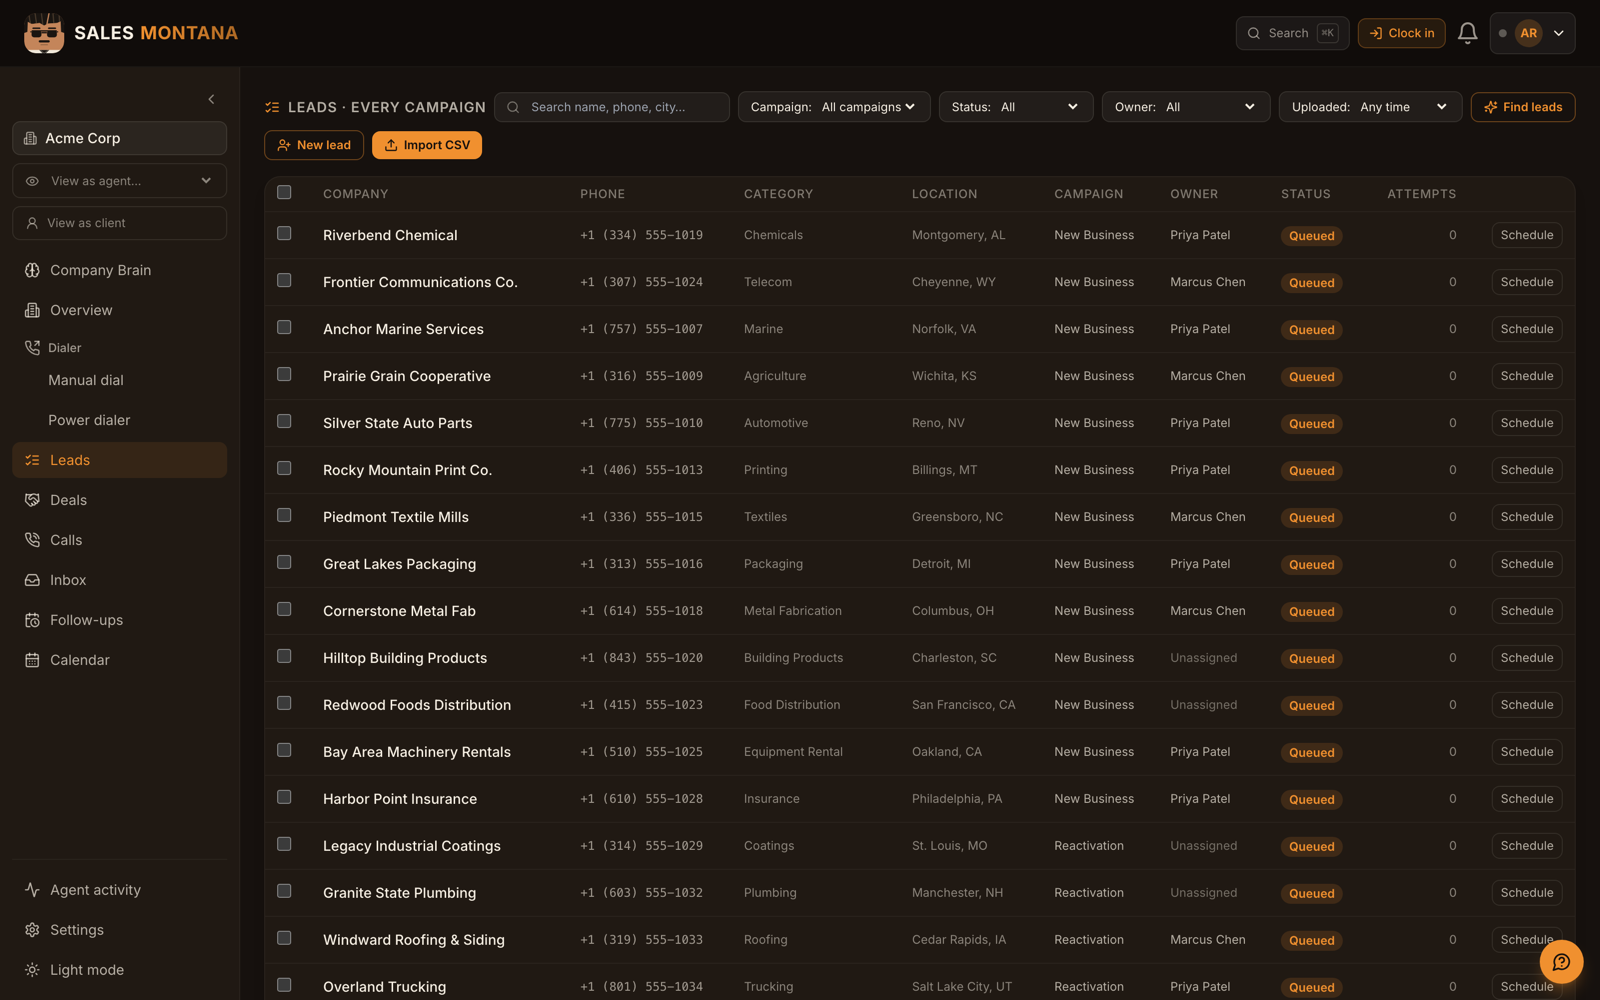Click the Import CSV button
Viewport: 1600px width, 1000px height.
click(x=427, y=145)
